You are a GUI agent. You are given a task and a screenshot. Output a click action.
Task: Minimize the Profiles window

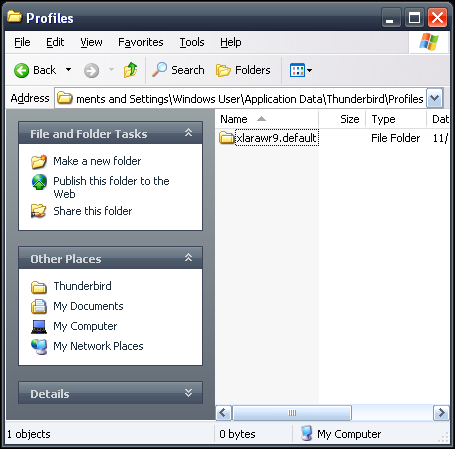click(x=391, y=17)
